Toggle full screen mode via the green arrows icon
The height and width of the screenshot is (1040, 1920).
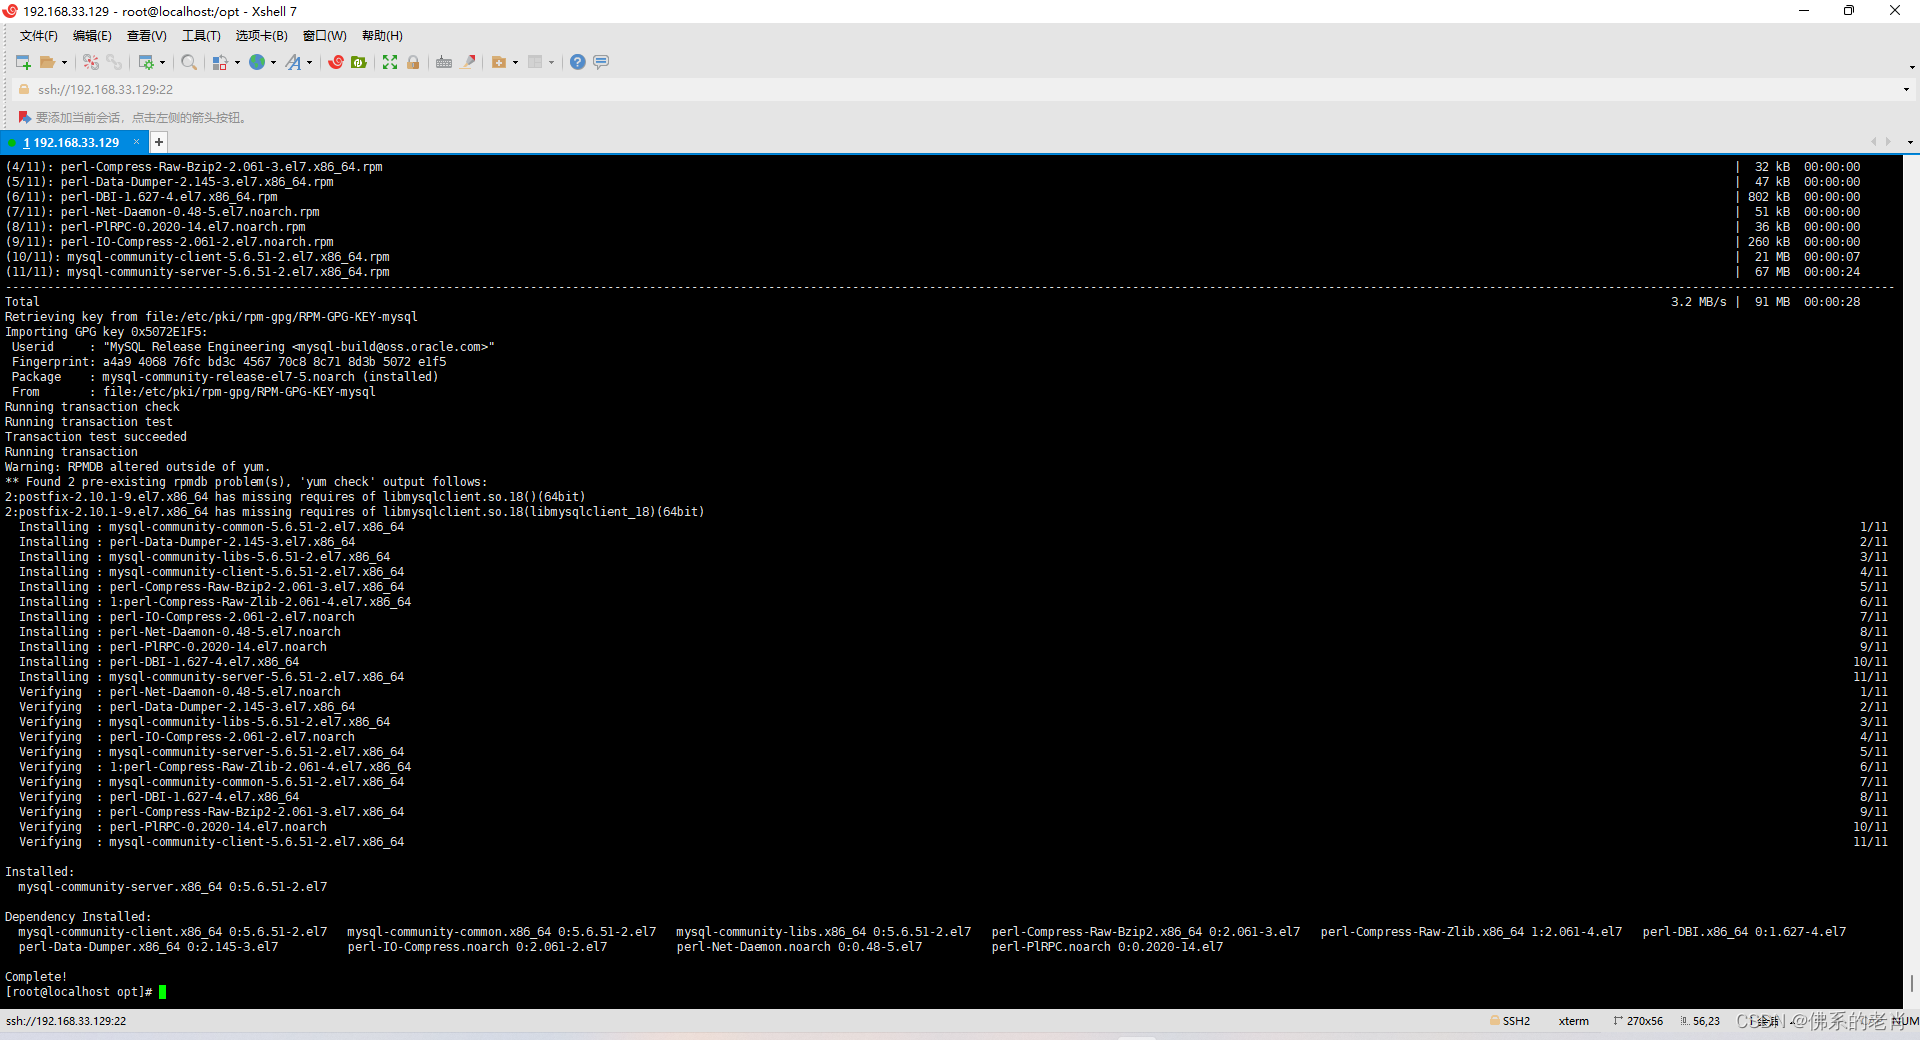coord(390,62)
